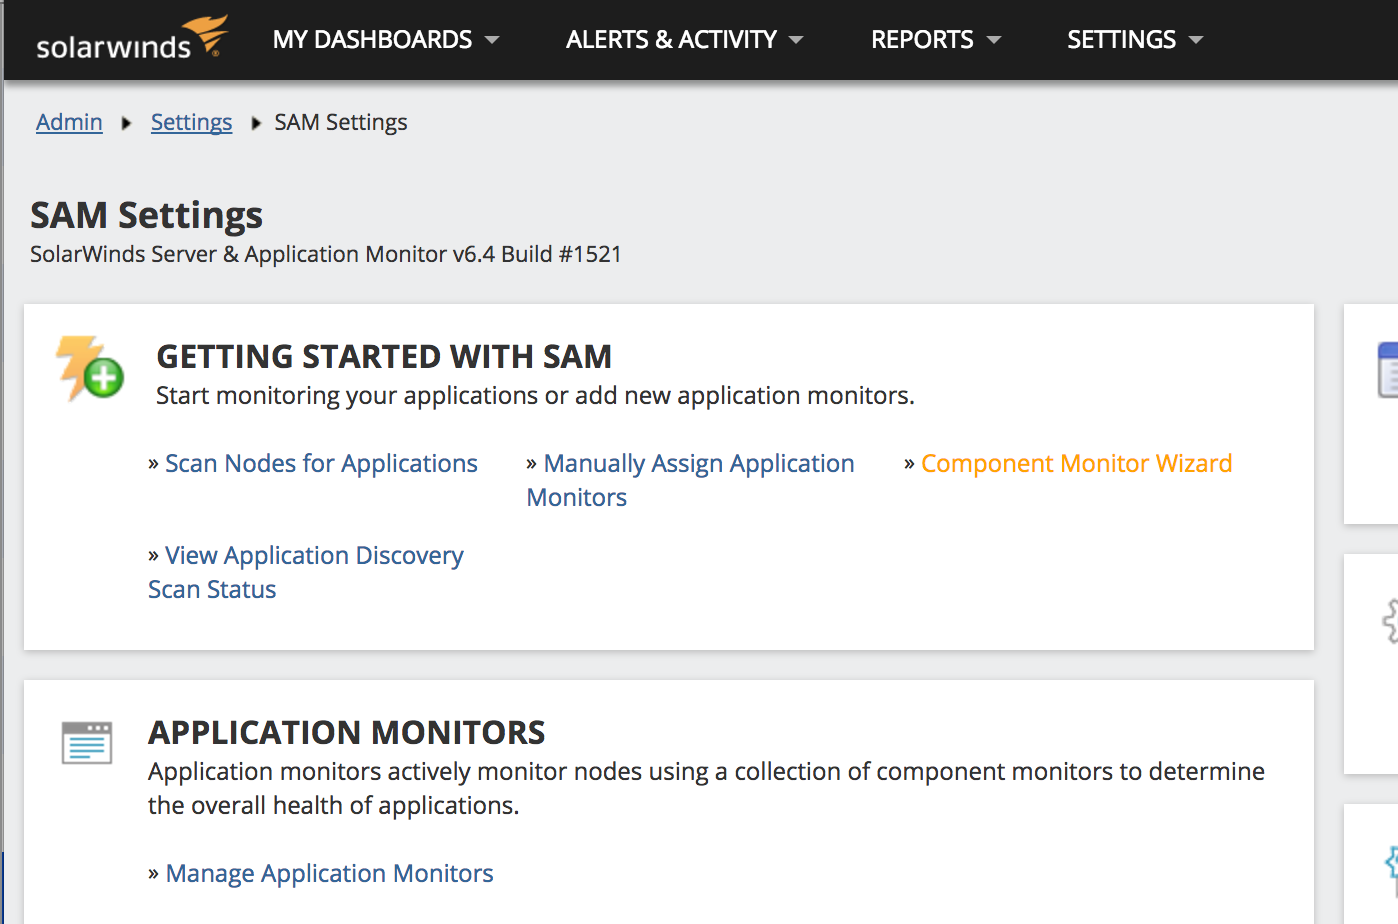Open Scan Nodes for Applications
1398x924 pixels.
click(321, 464)
